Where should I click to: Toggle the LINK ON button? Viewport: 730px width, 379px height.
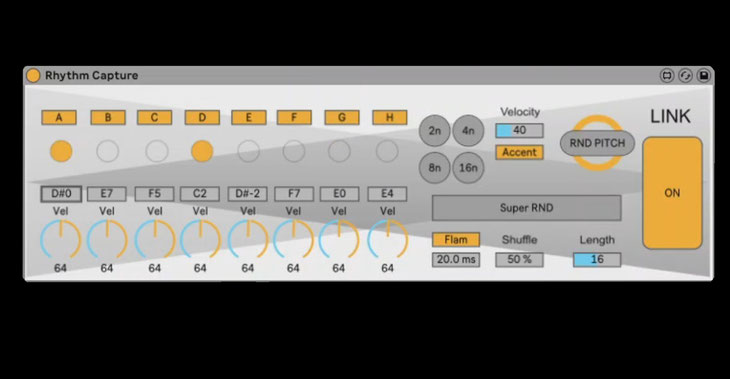click(672, 193)
